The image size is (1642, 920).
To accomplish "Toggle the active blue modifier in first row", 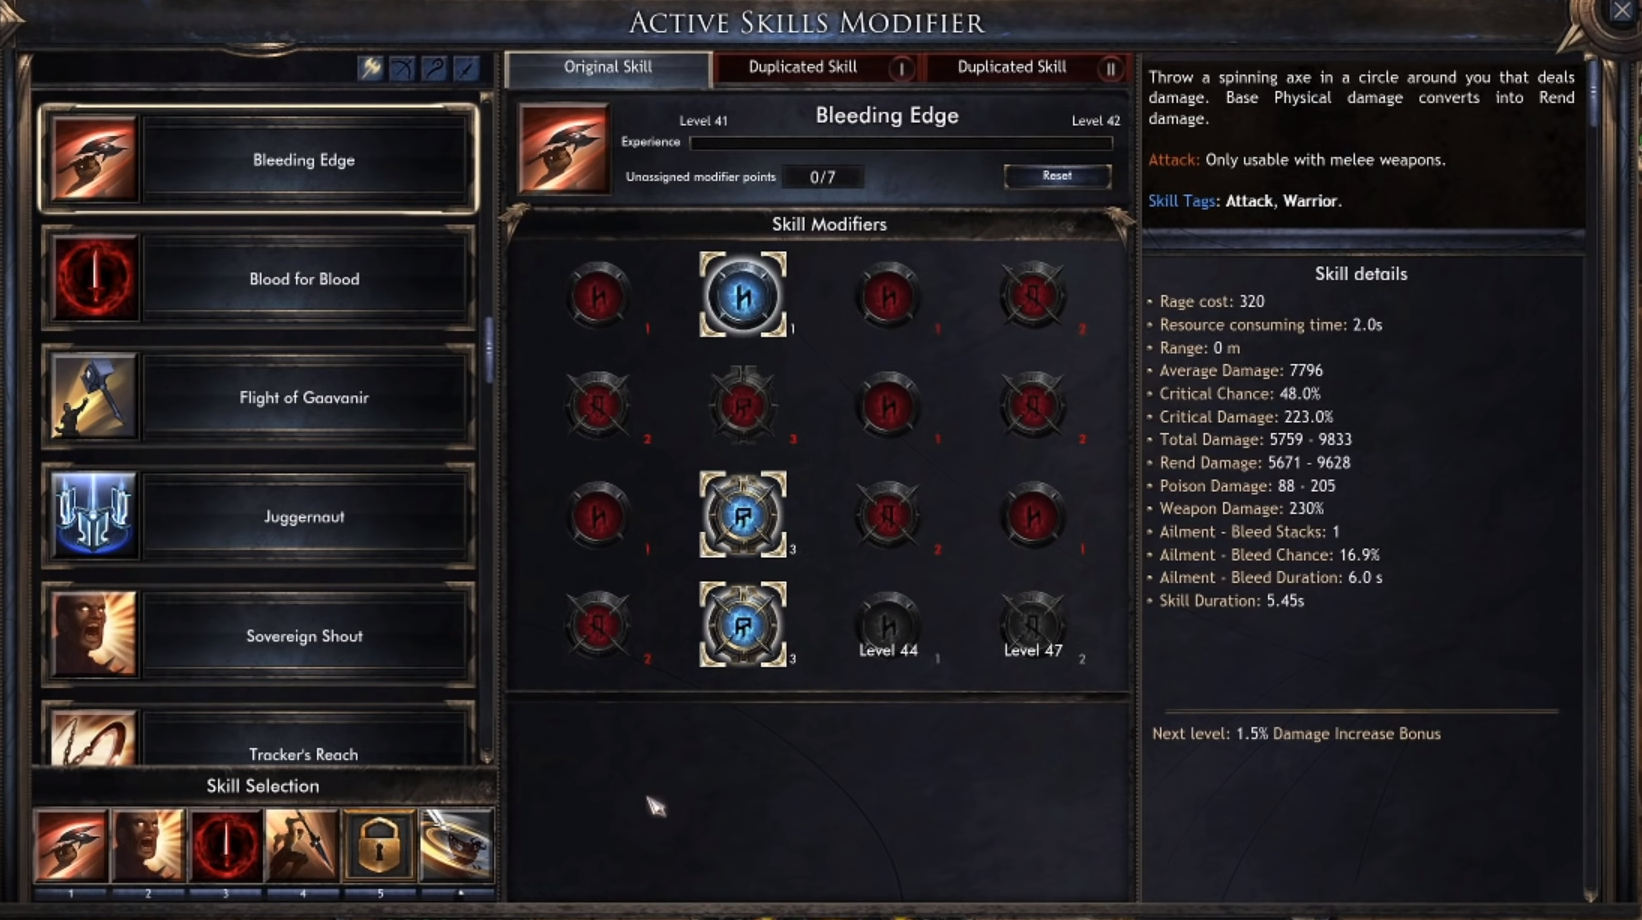I will tap(742, 295).
